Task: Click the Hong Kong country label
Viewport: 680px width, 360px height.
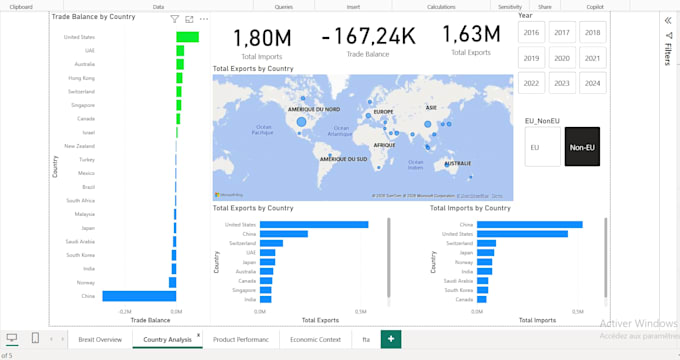Action: (x=81, y=78)
